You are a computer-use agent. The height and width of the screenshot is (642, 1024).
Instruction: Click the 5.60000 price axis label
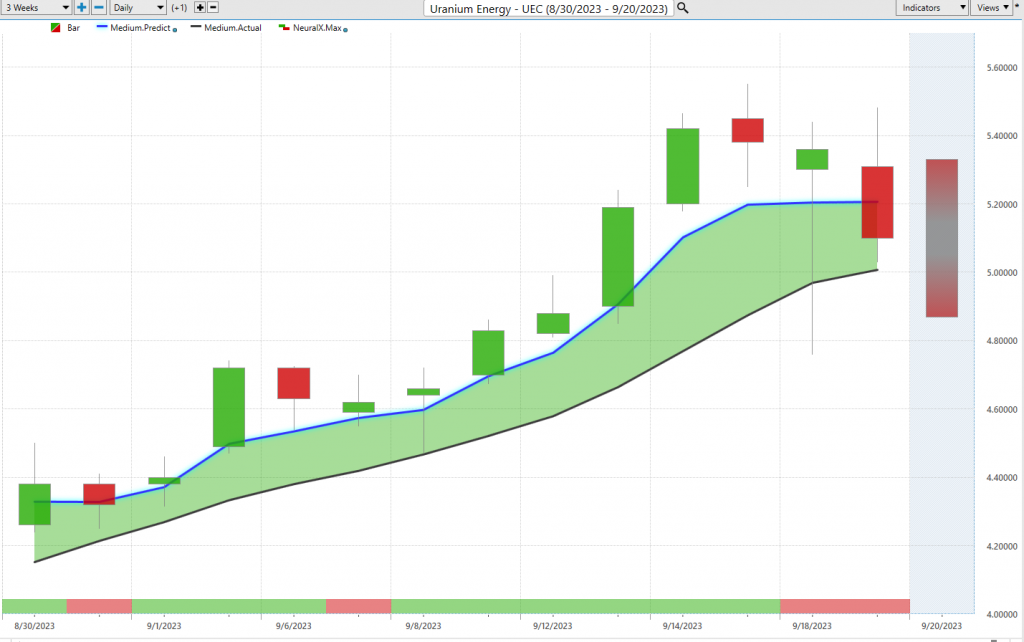[x=1002, y=68]
